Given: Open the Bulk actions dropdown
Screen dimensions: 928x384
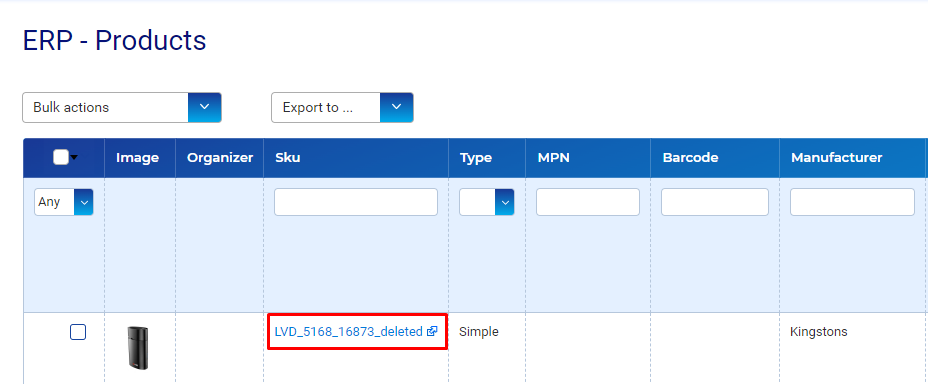Looking at the screenshot, I should (122, 107).
